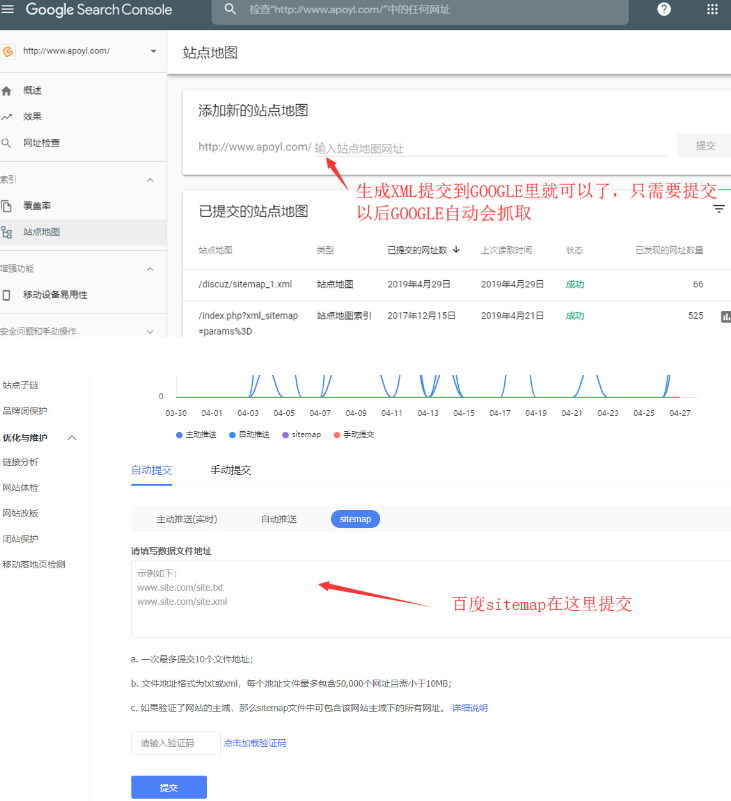Open 网站改版 in the Baidu sidebar

click(x=20, y=513)
